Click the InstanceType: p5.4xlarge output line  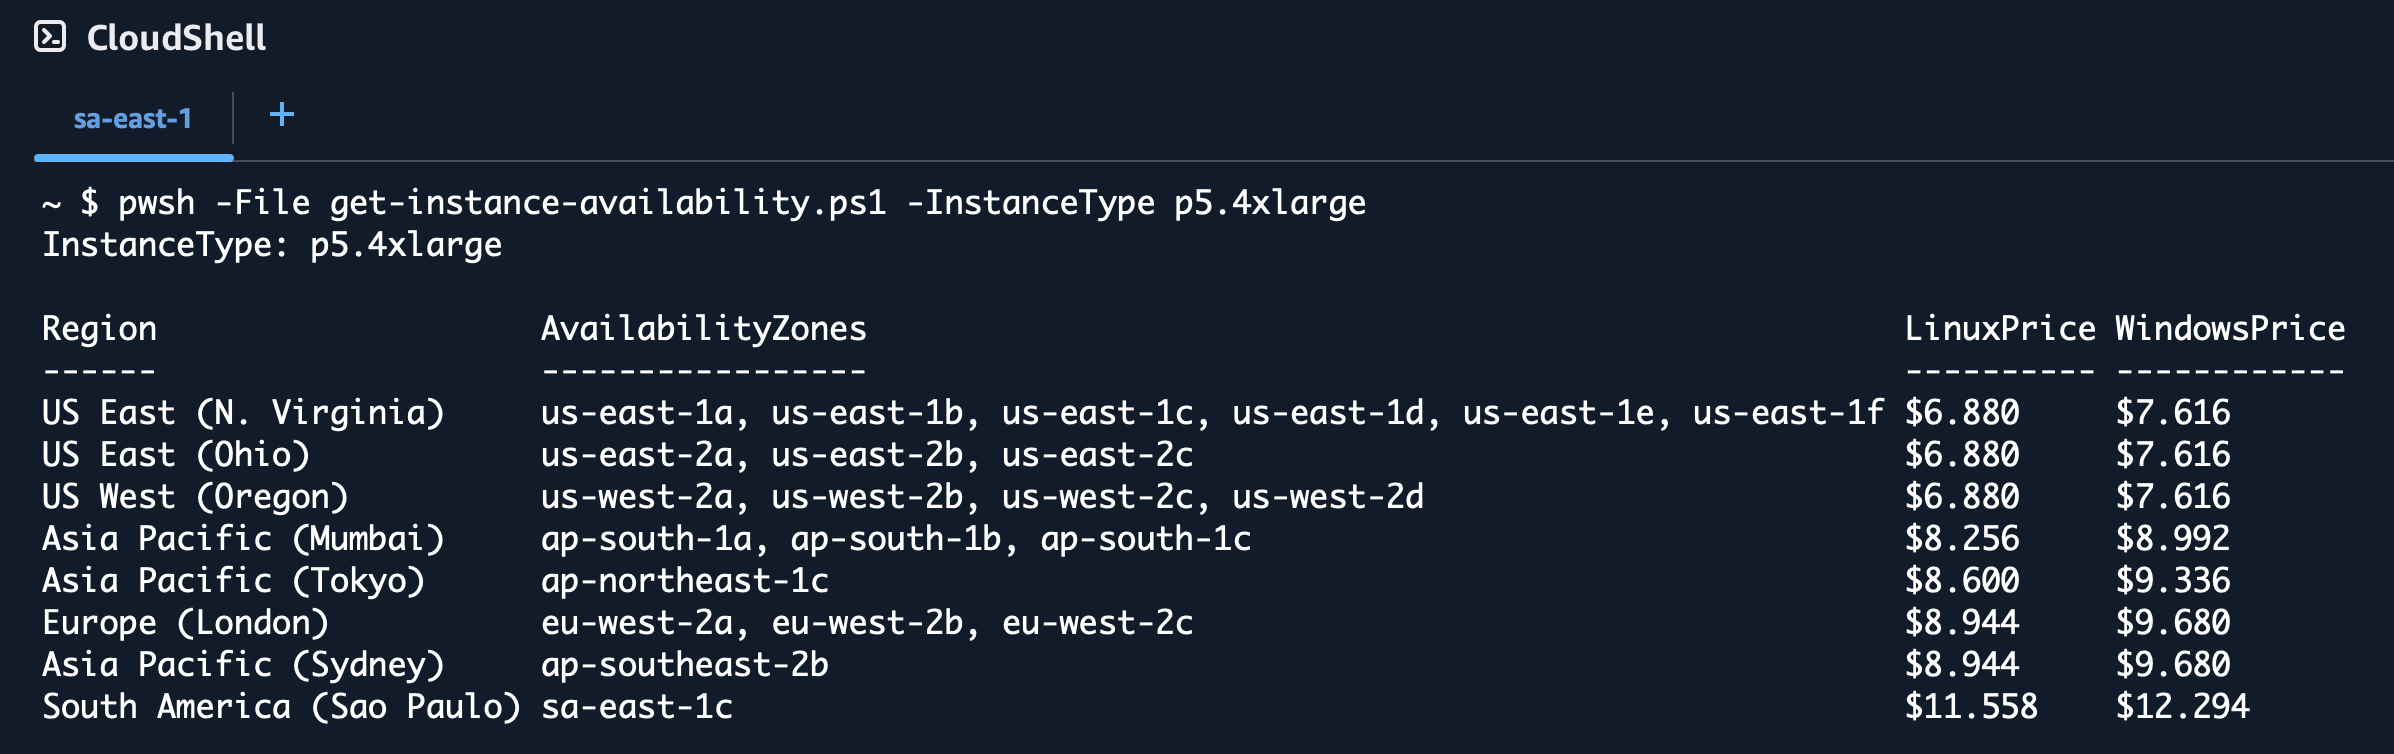click(272, 245)
